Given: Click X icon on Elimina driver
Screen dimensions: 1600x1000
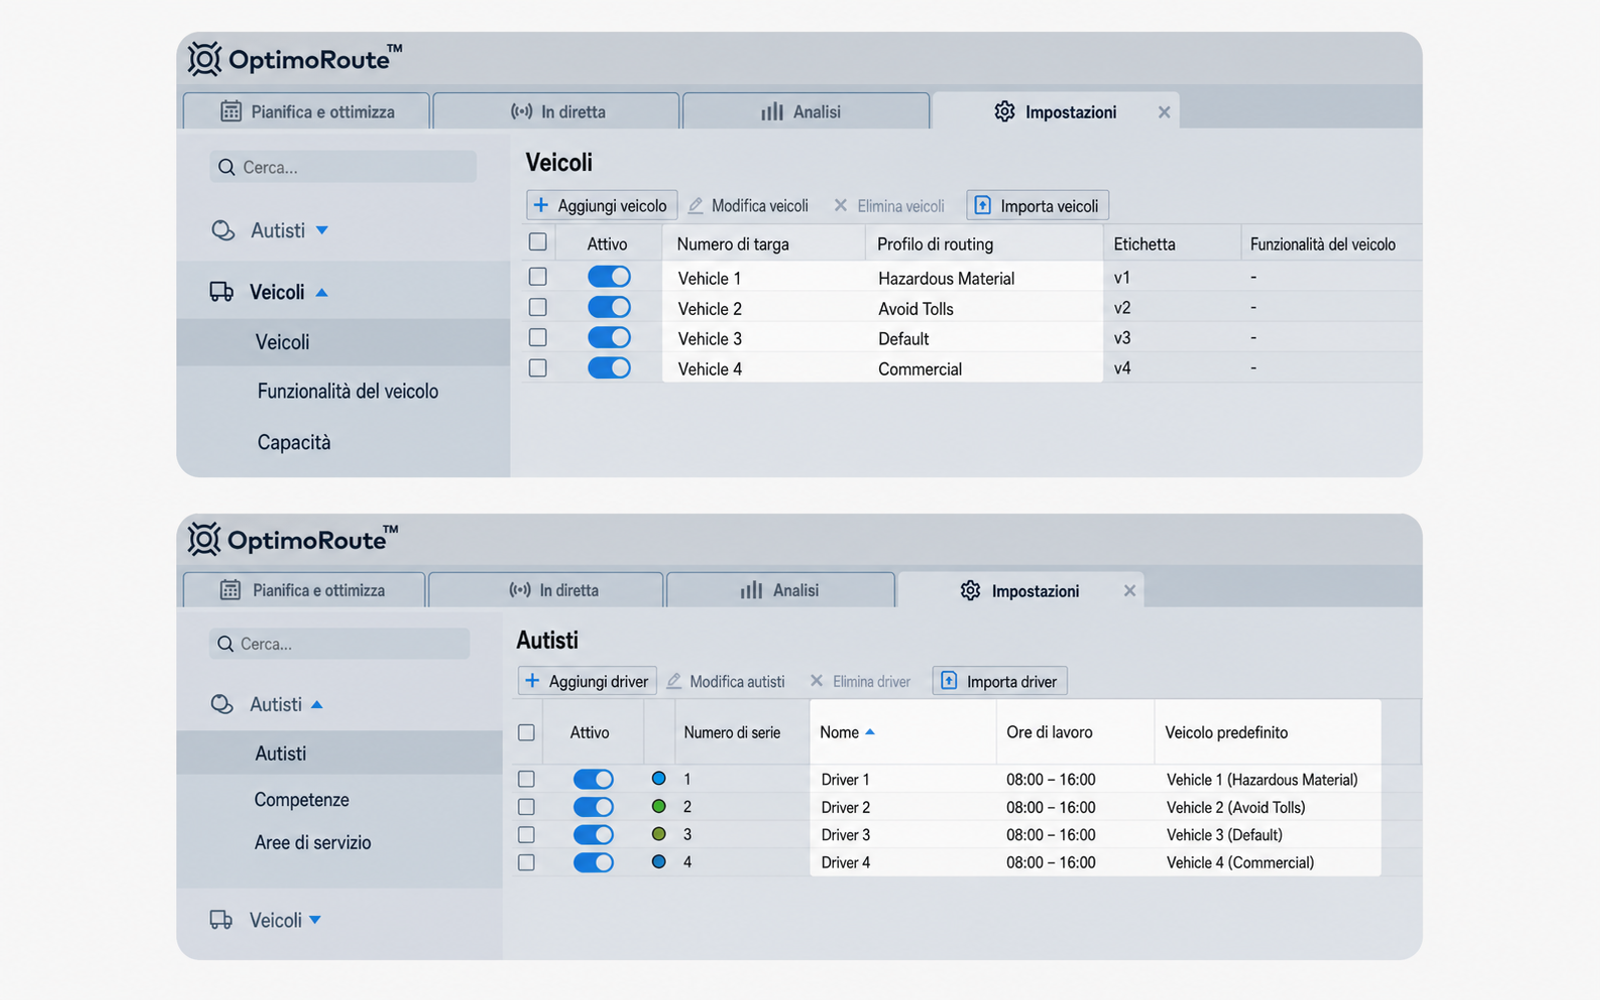Looking at the screenshot, I should 816,681.
